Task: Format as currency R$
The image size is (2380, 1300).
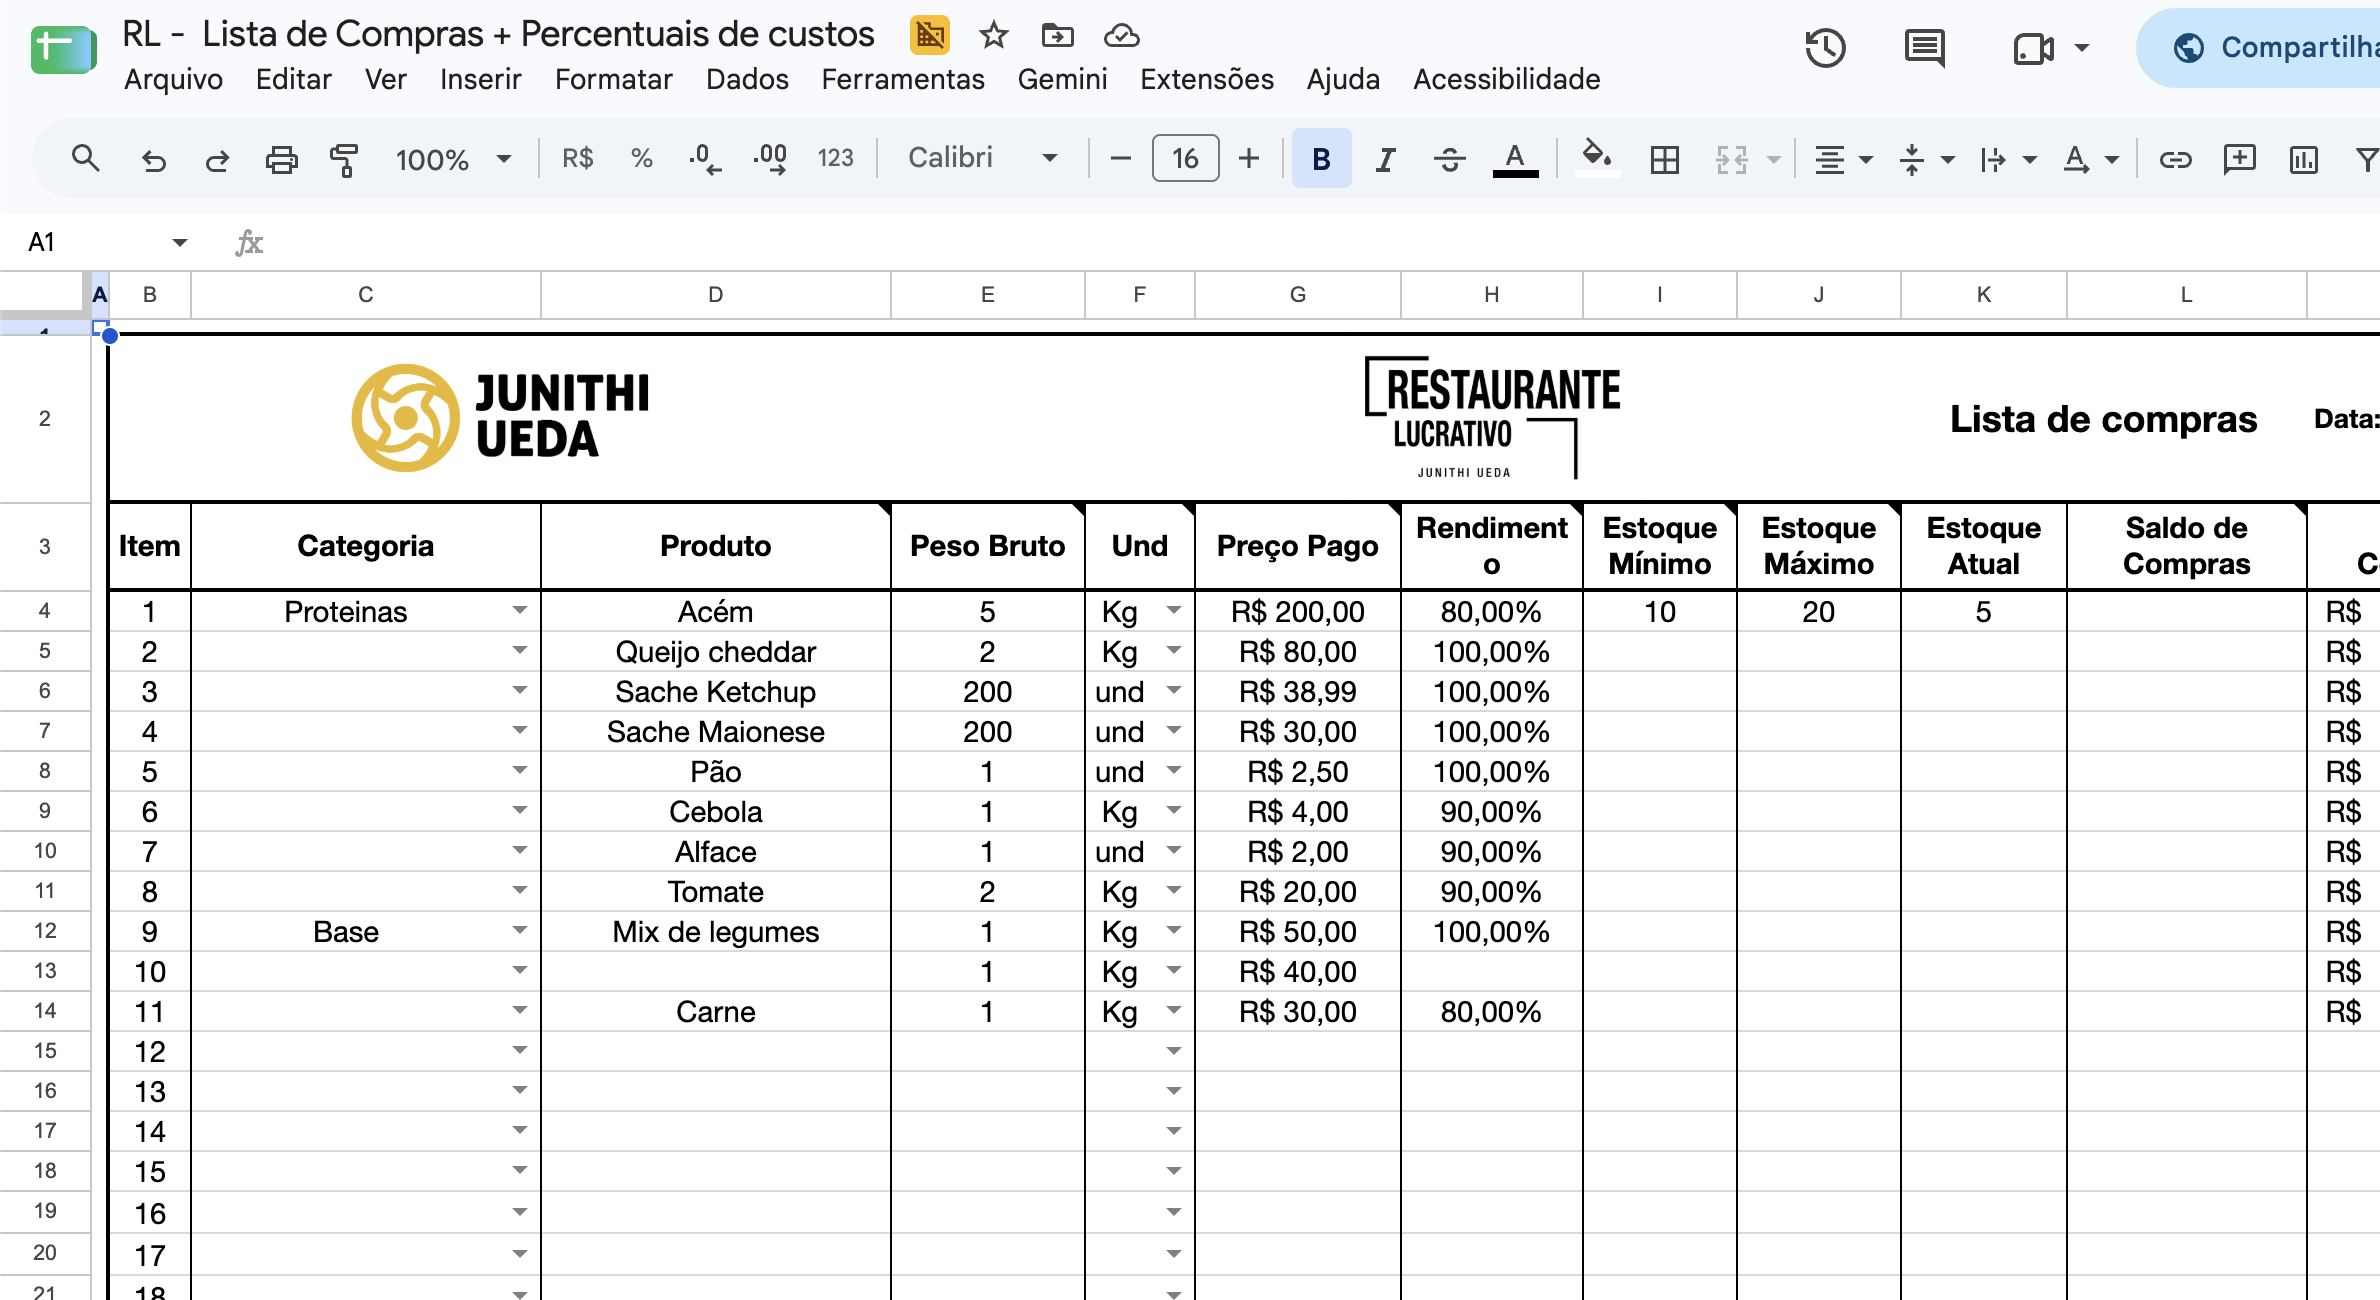Action: pos(577,158)
